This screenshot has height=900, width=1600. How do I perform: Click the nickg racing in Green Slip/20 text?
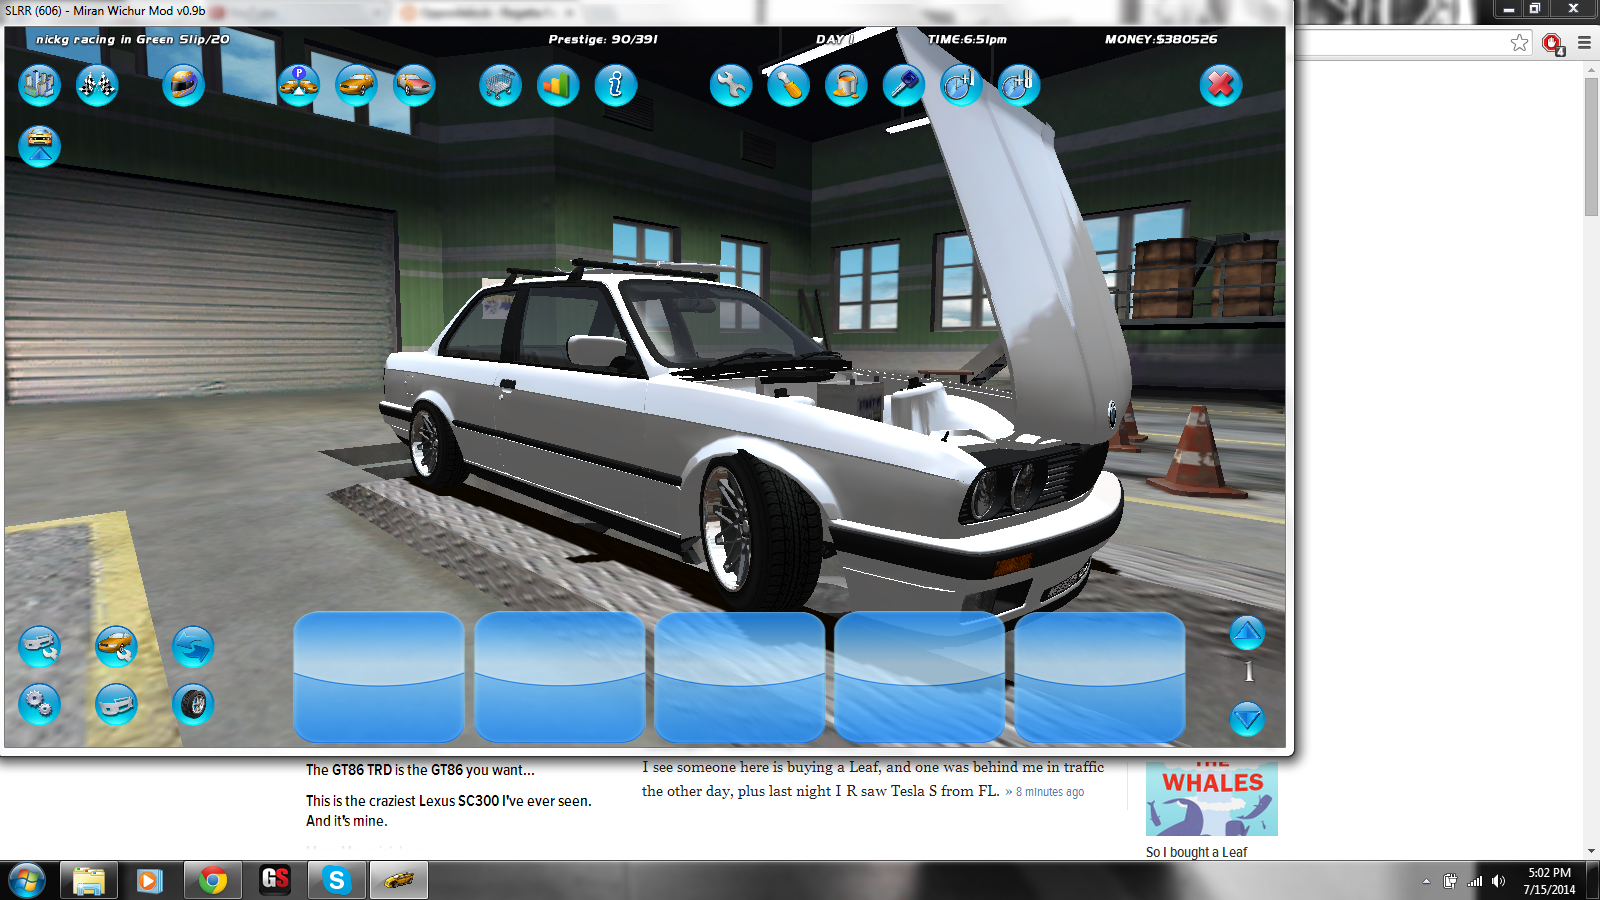132,39
